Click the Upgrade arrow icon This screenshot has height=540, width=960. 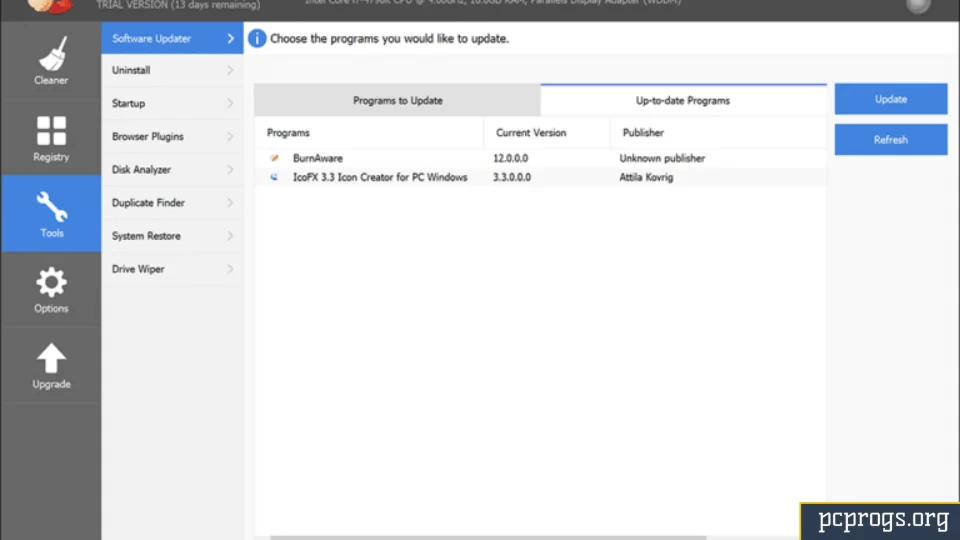pyautogui.click(x=51, y=358)
